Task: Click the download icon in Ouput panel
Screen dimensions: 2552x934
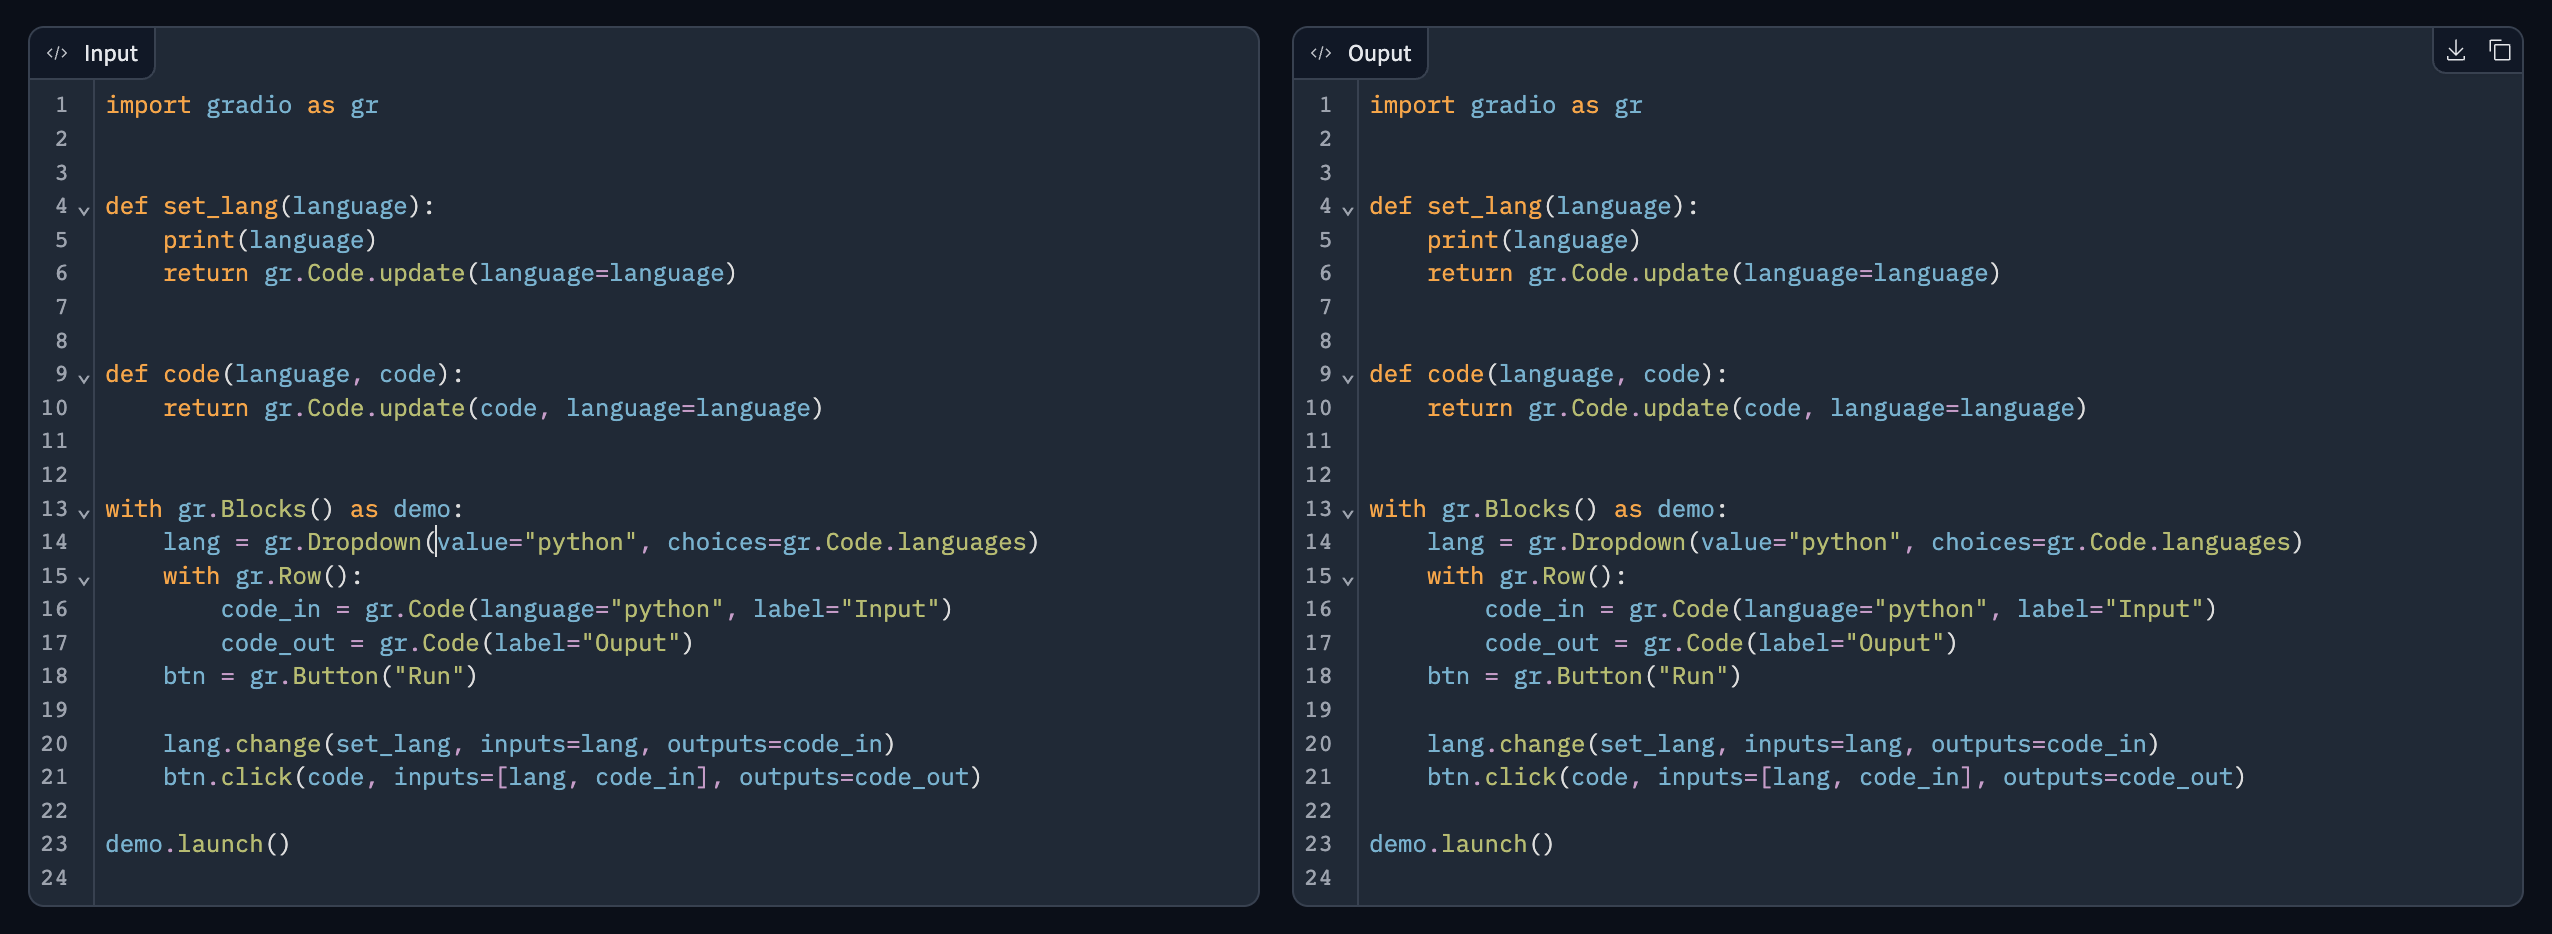Action: (x=2455, y=51)
